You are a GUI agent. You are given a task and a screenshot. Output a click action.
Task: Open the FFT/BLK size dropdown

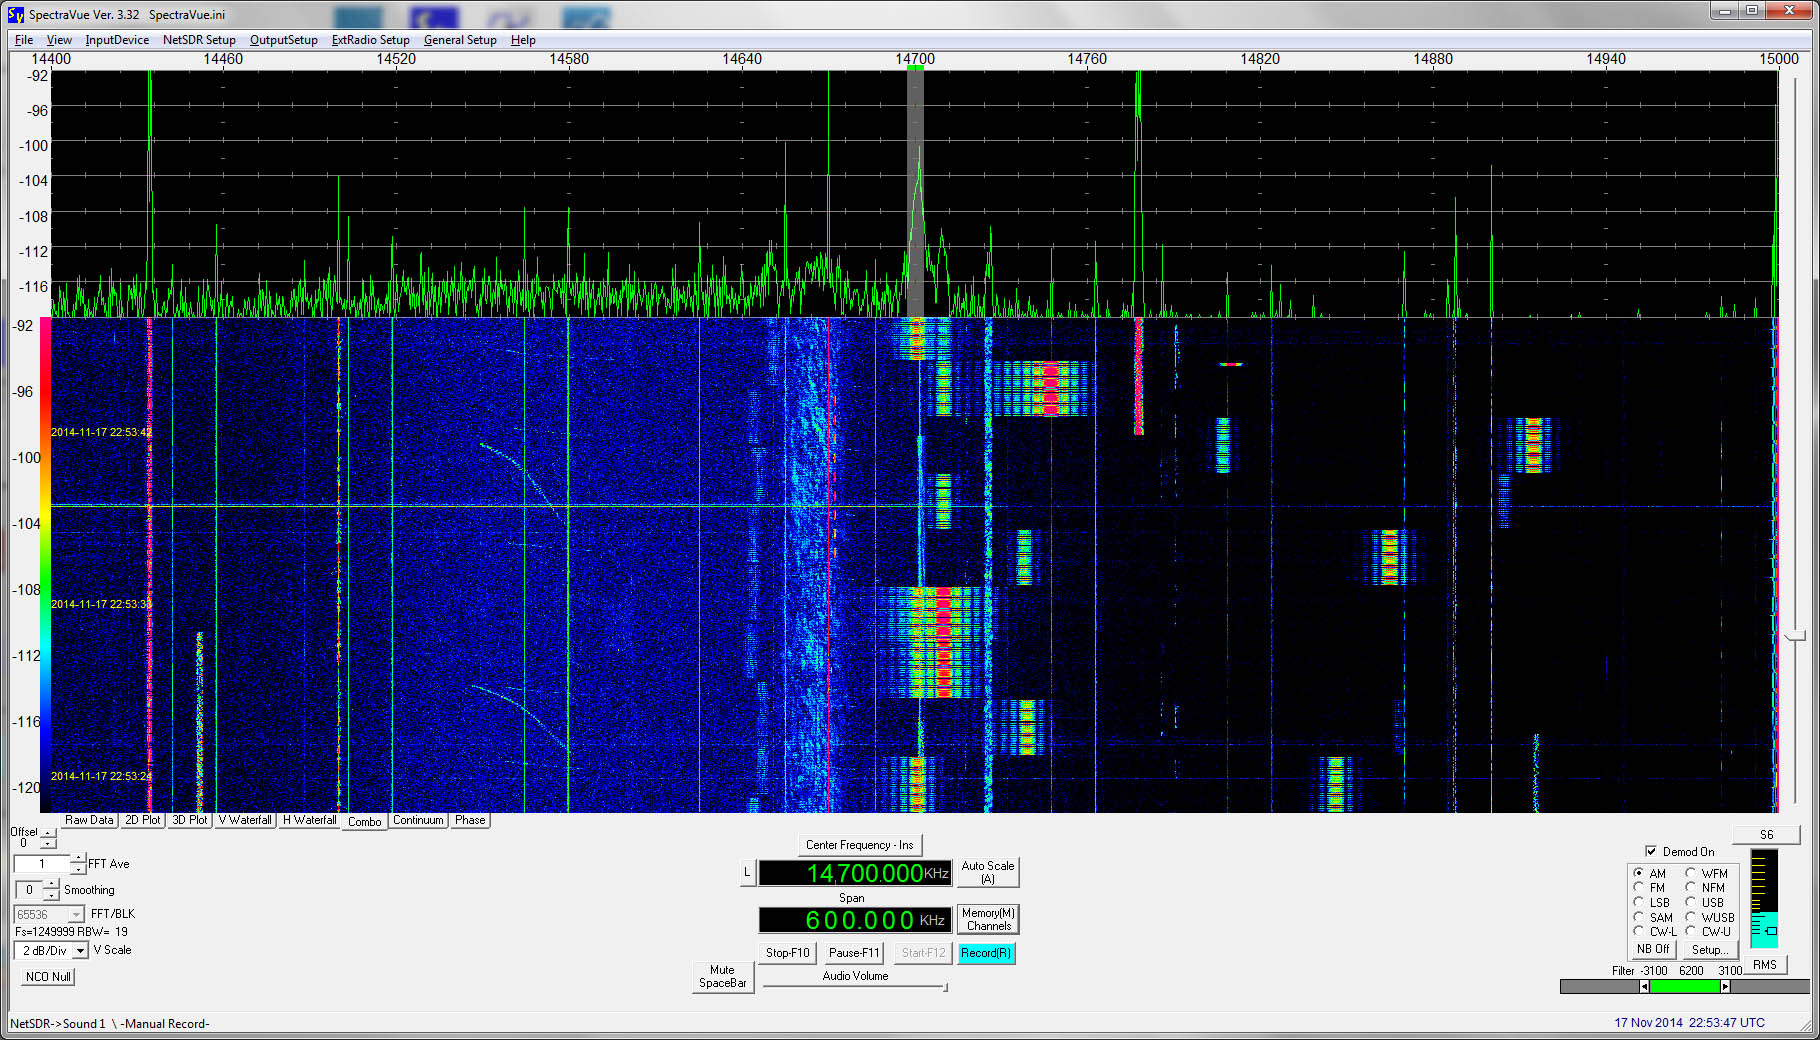click(x=76, y=914)
